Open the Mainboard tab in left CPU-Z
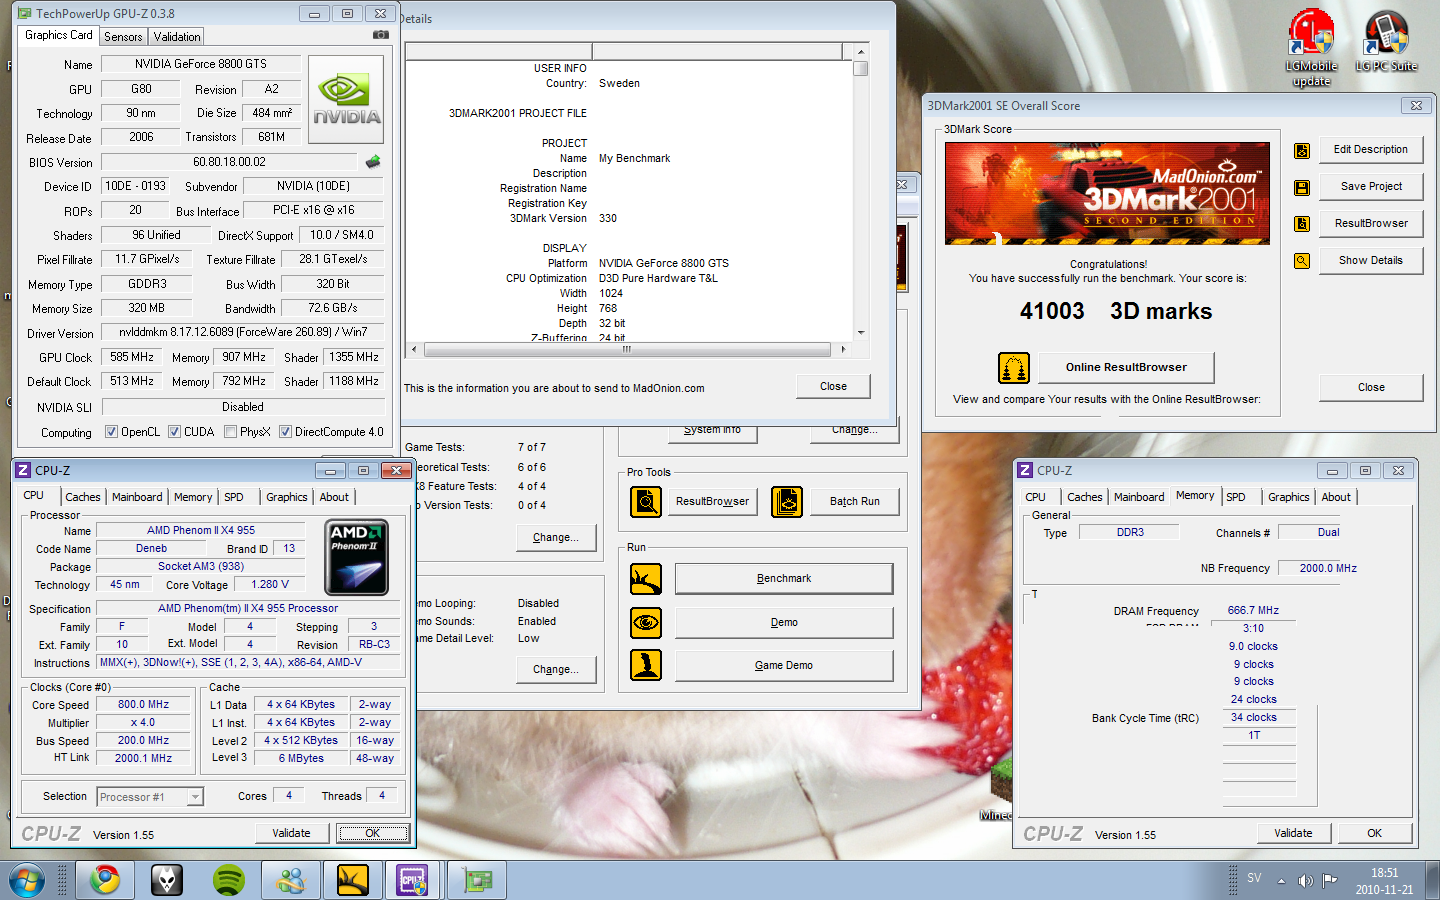 (x=137, y=497)
